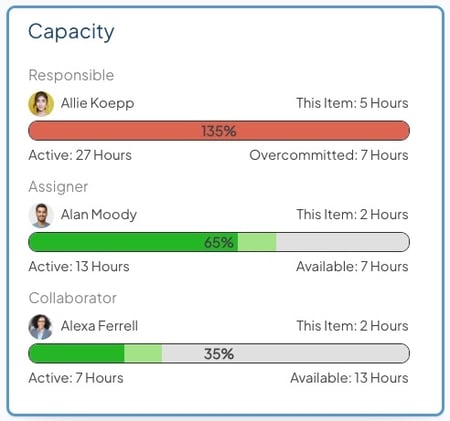Select the Alexa Ferrell name label
Viewport: 450px width, 421px height.
99,326
